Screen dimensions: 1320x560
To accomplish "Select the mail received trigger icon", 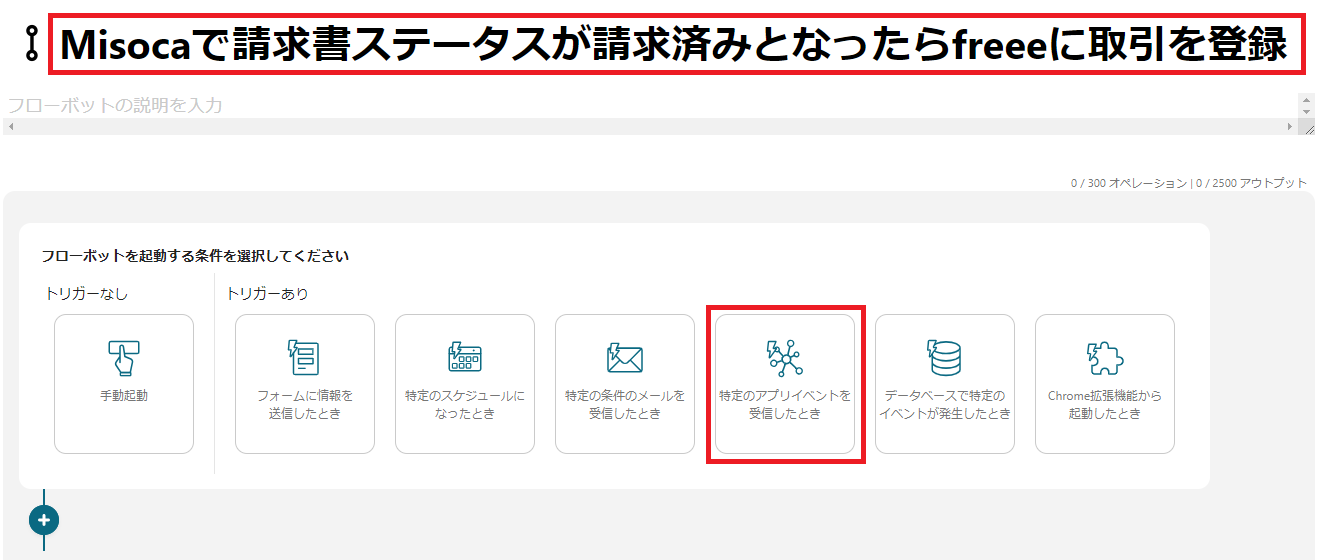I will click(x=624, y=357).
